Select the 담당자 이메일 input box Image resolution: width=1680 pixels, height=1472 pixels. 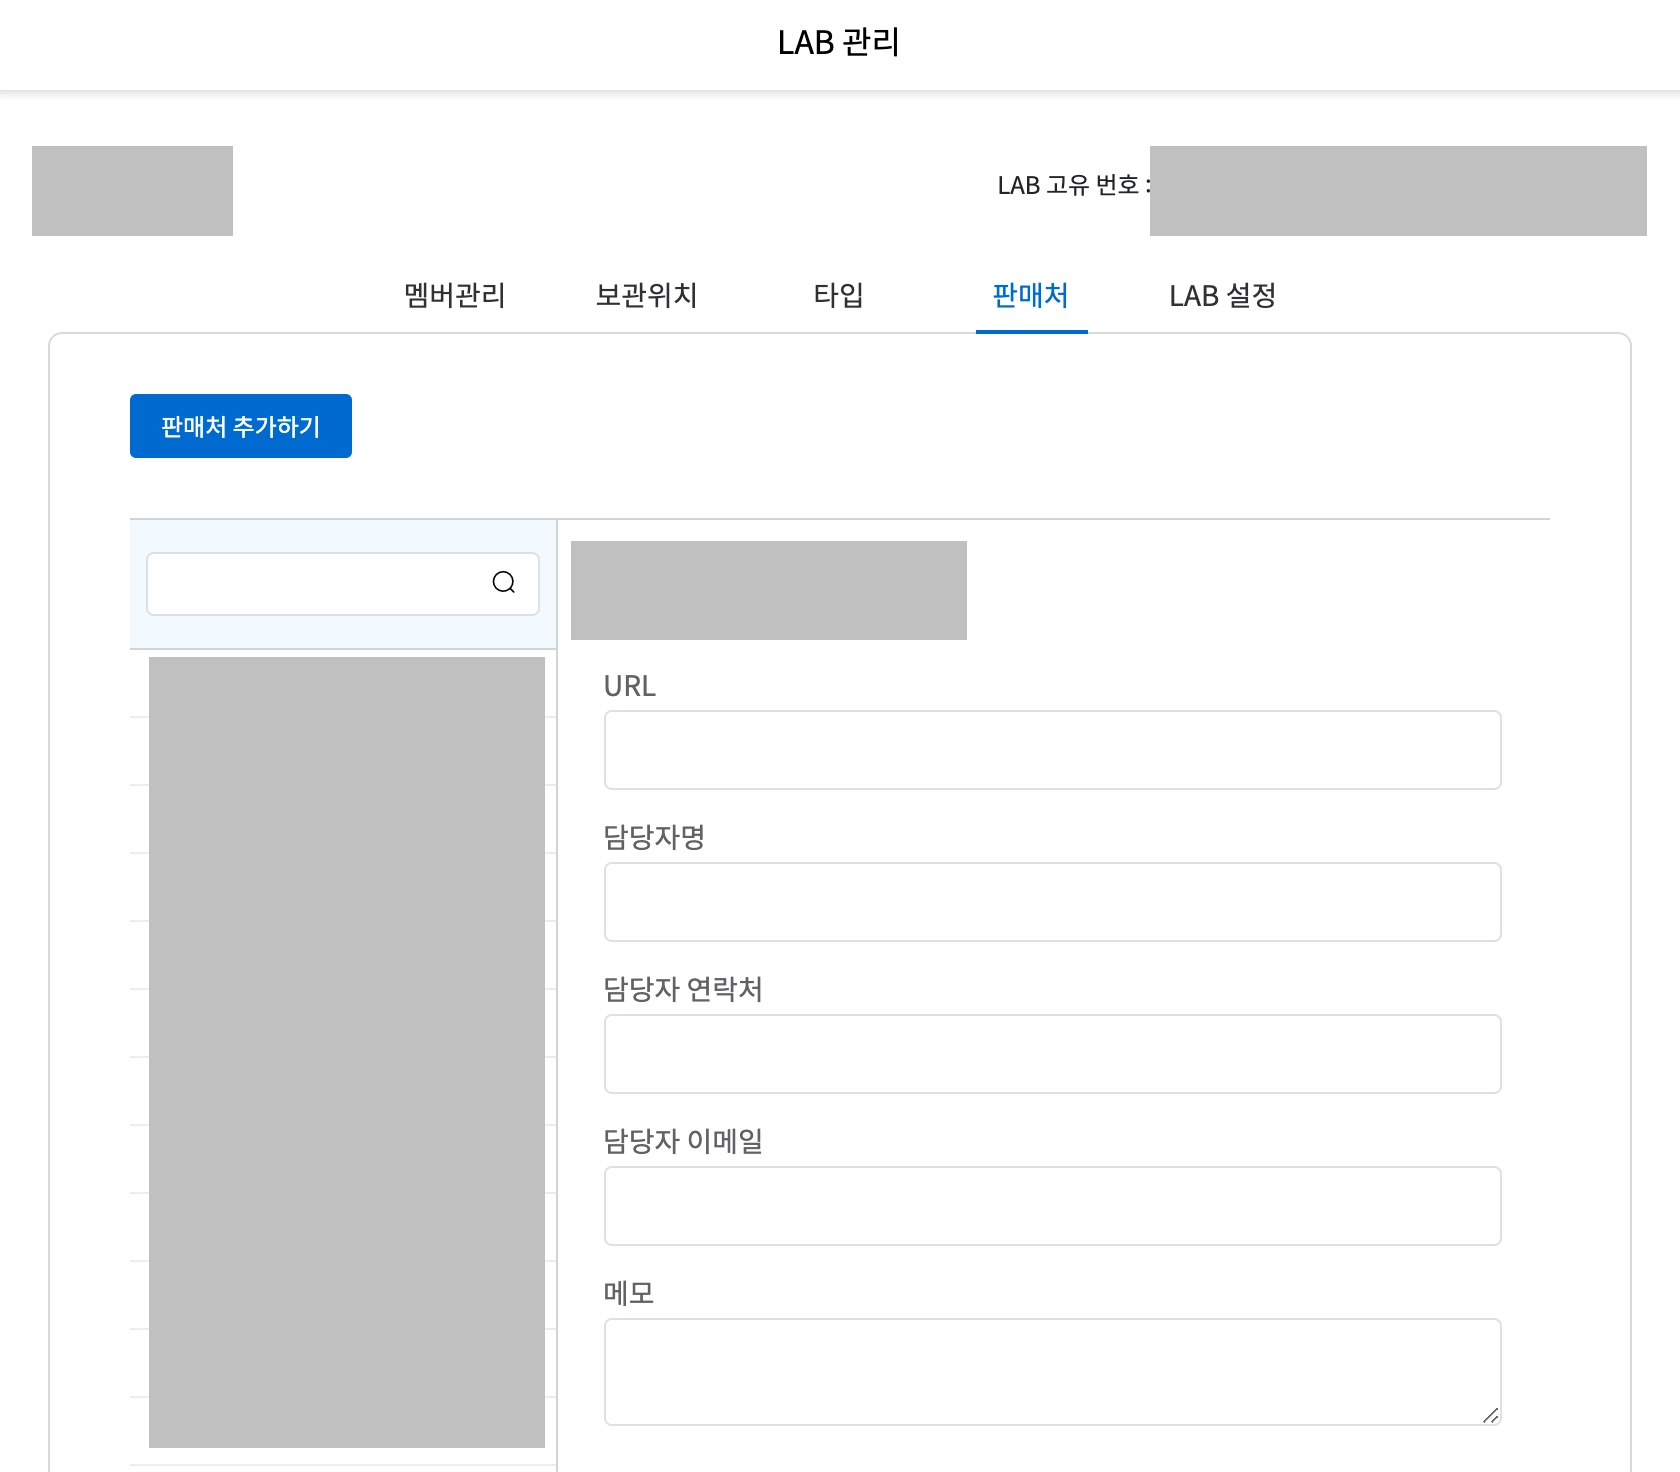(1053, 1206)
